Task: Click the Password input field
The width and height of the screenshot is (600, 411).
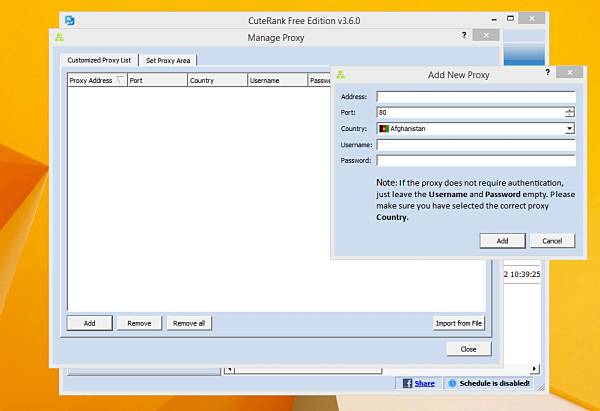Action: coord(476,160)
